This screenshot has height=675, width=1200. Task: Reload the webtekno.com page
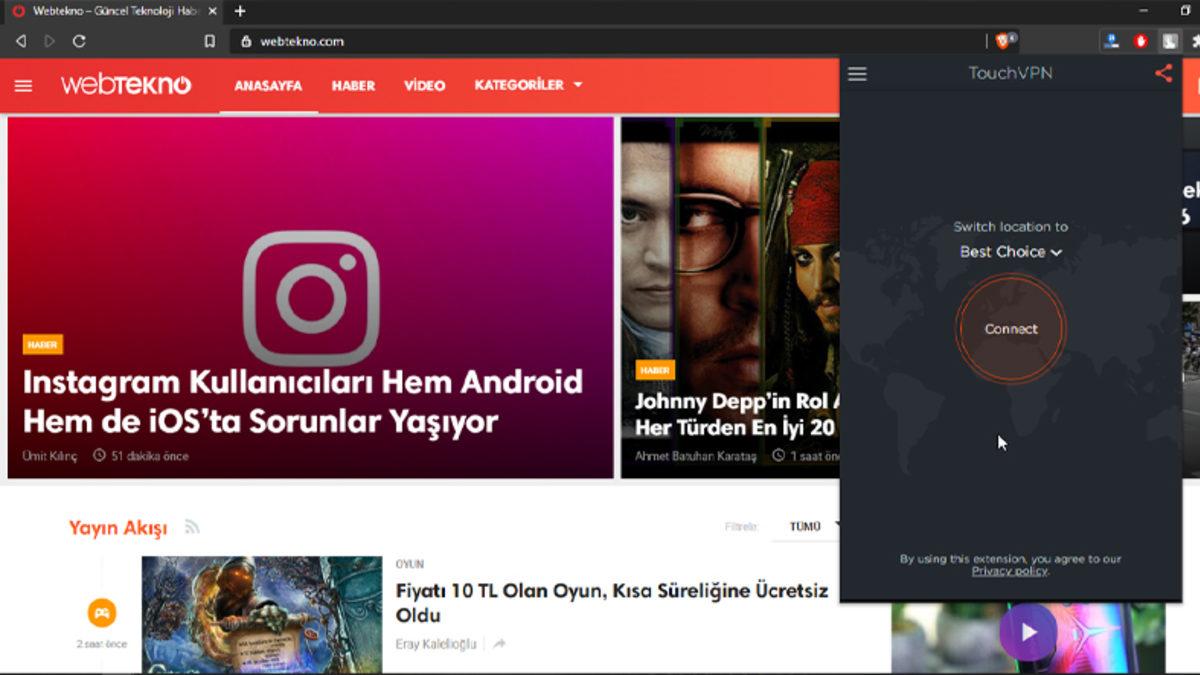[x=78, y=41]
